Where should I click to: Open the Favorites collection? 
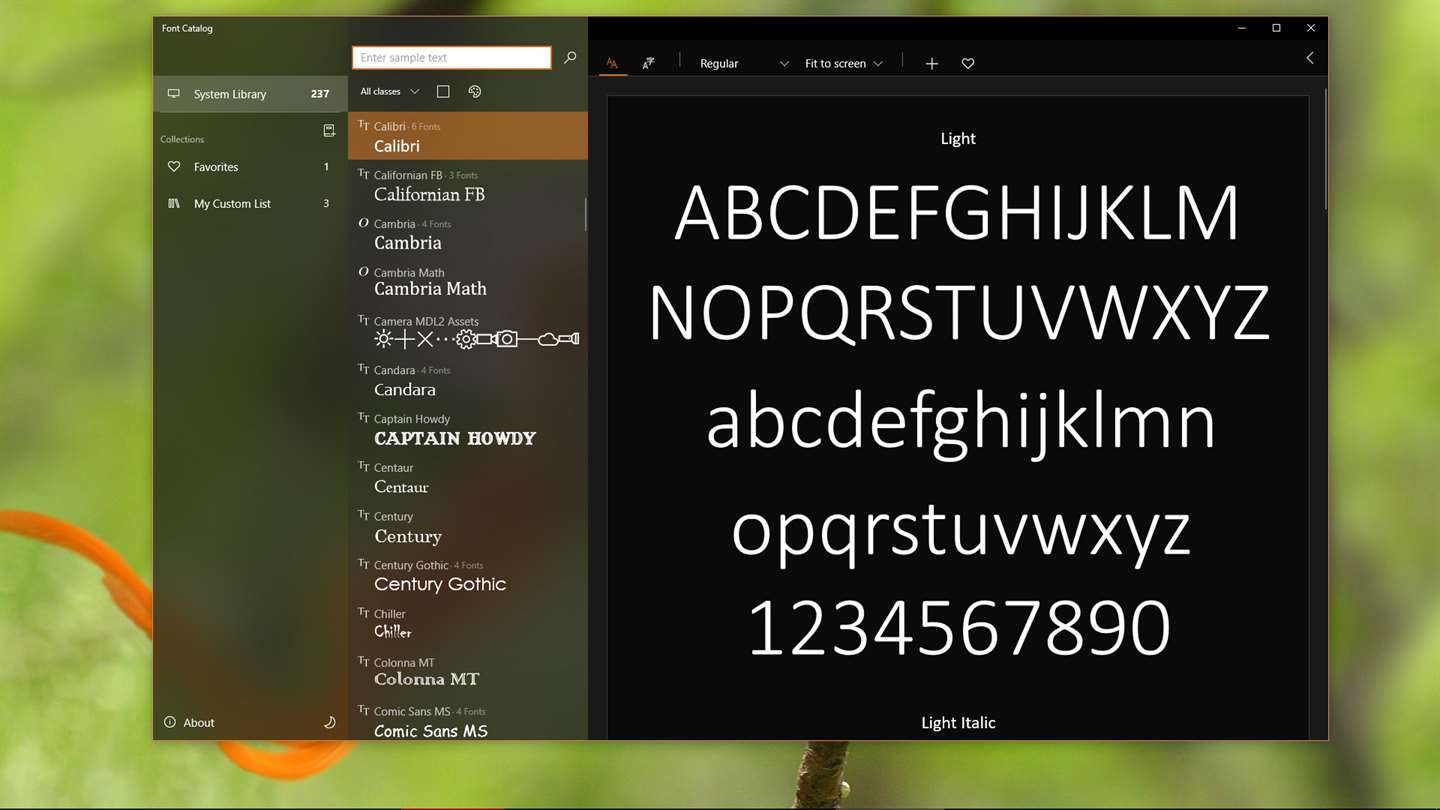pyautogui.click(x=250, y=167)
